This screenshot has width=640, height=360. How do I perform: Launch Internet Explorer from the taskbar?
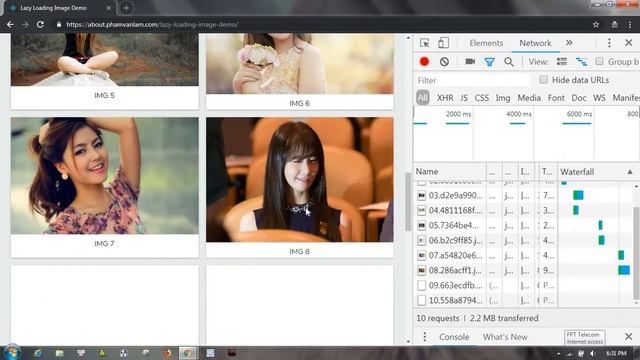pos(38,353)
